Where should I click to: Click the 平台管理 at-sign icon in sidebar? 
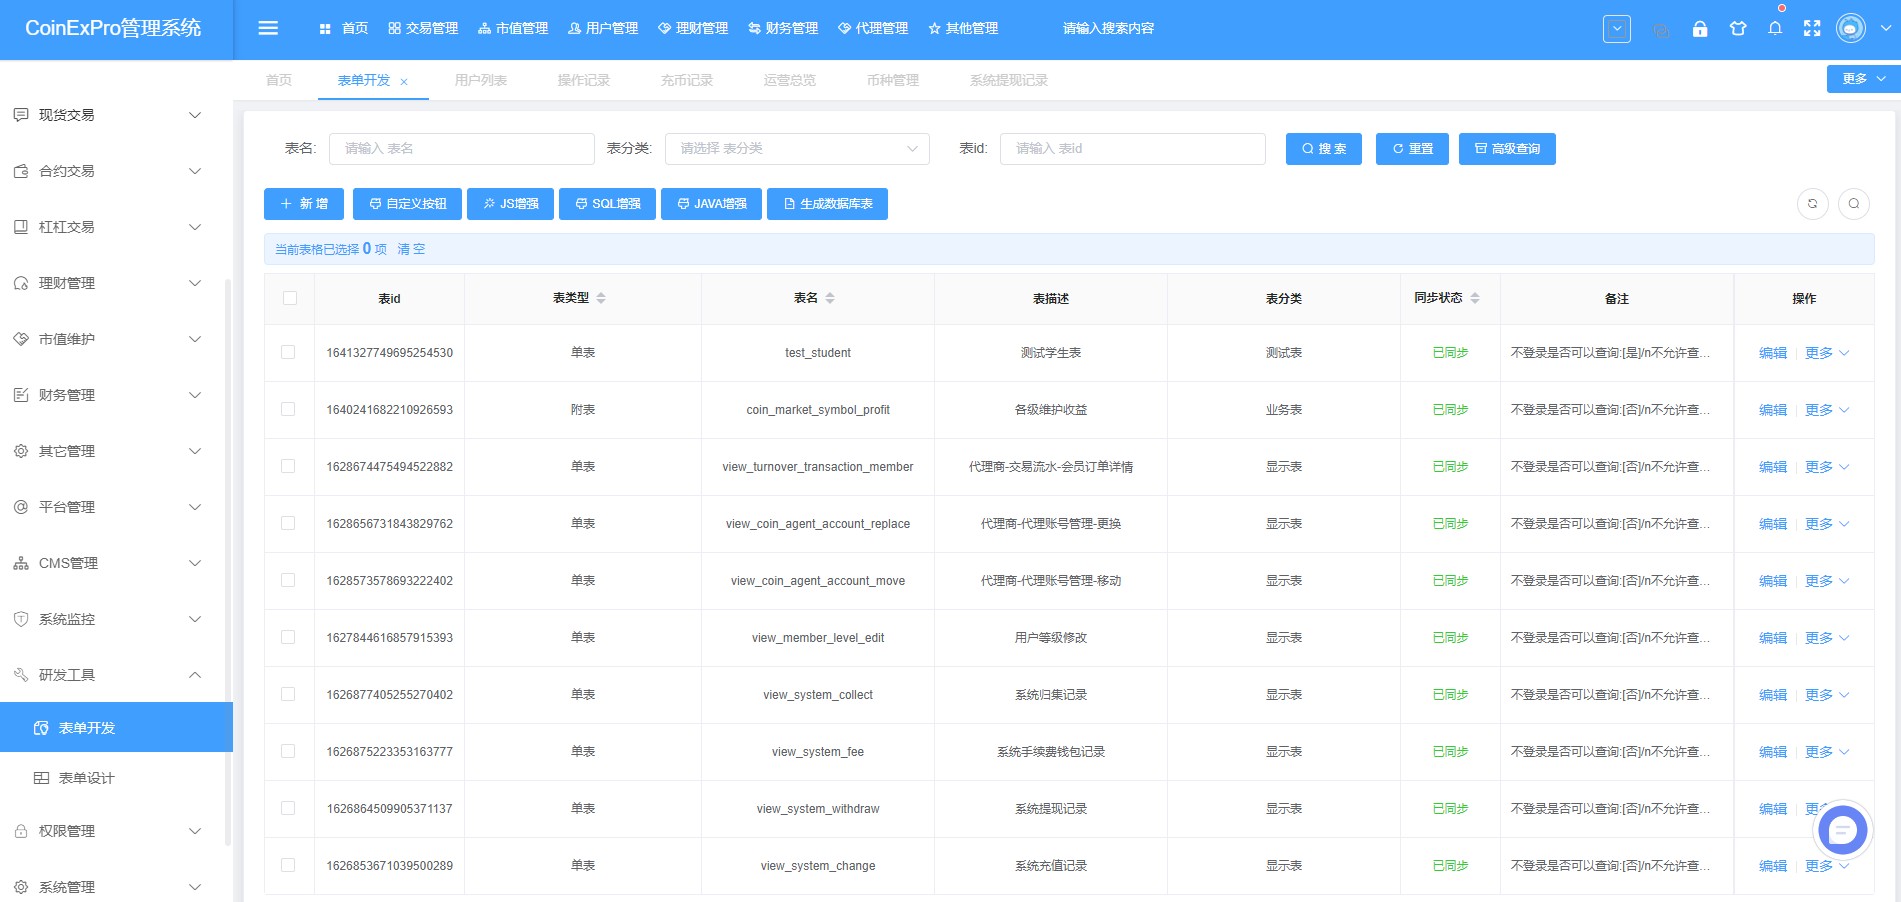[21, 507]
